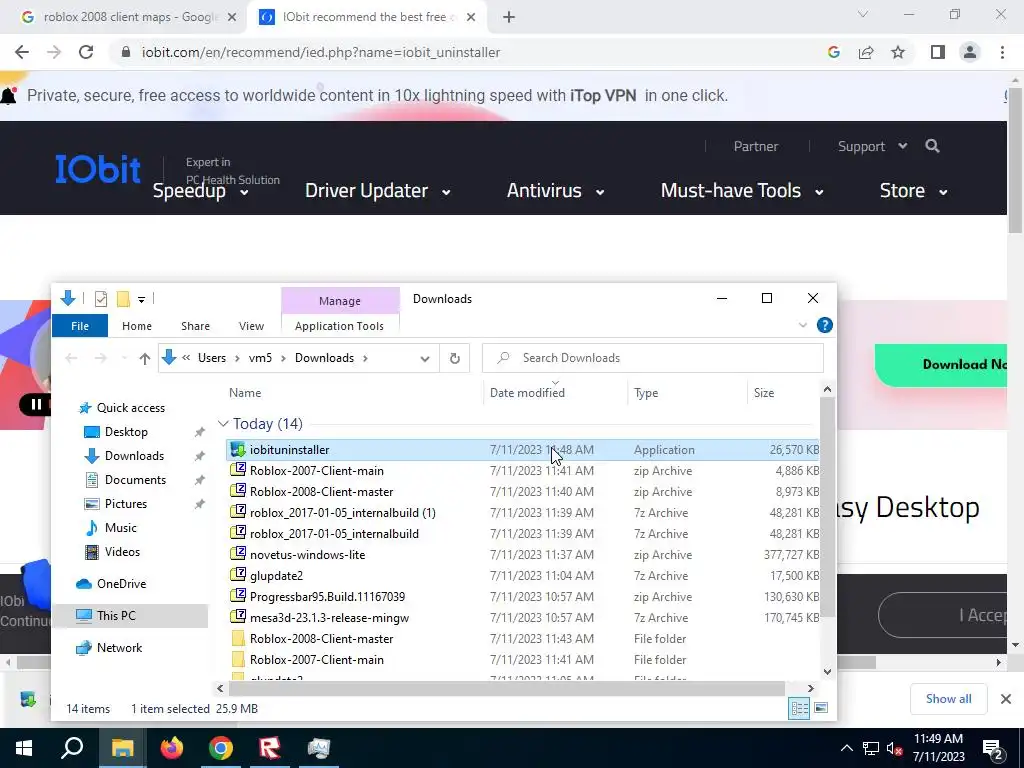Select the Application Tools tab
1024x768 pixels.
click(340, 326)
